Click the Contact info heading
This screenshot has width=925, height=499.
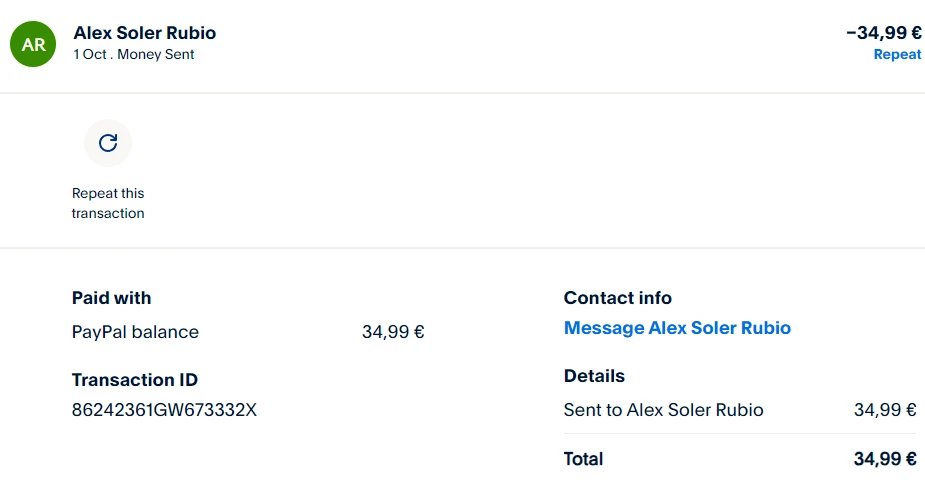[617, 298]
